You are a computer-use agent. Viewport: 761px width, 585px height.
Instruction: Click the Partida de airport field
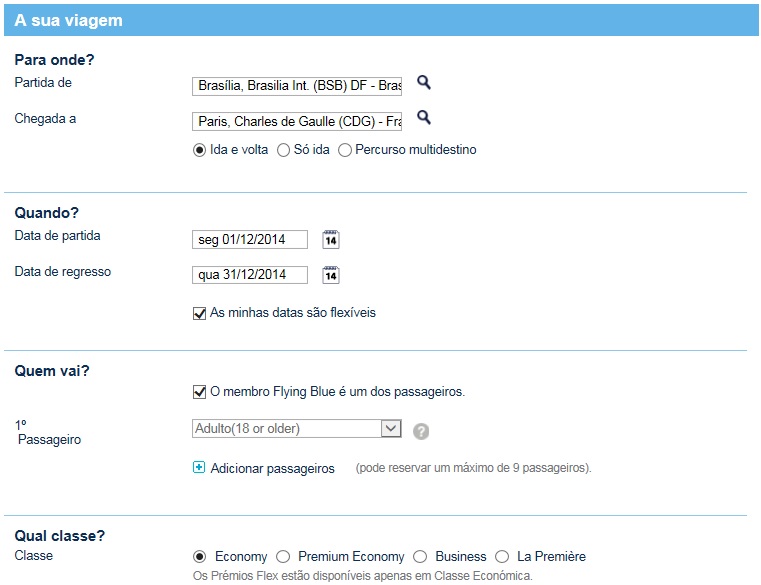click(x=297, y=86)
